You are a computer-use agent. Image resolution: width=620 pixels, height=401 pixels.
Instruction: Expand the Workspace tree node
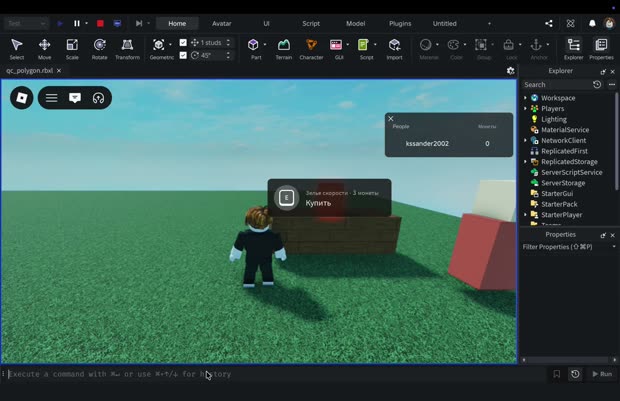525,98
